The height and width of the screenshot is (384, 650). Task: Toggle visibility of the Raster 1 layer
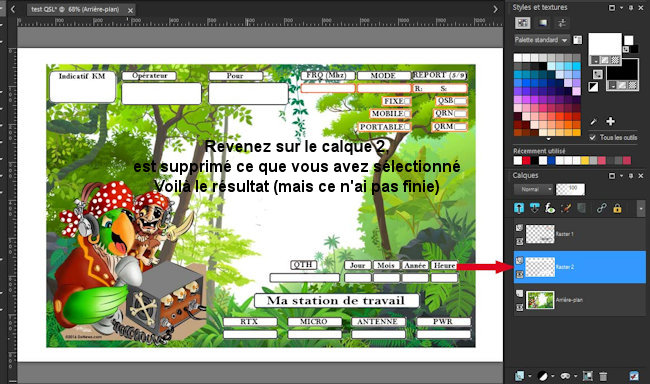[x=519, y=228]
